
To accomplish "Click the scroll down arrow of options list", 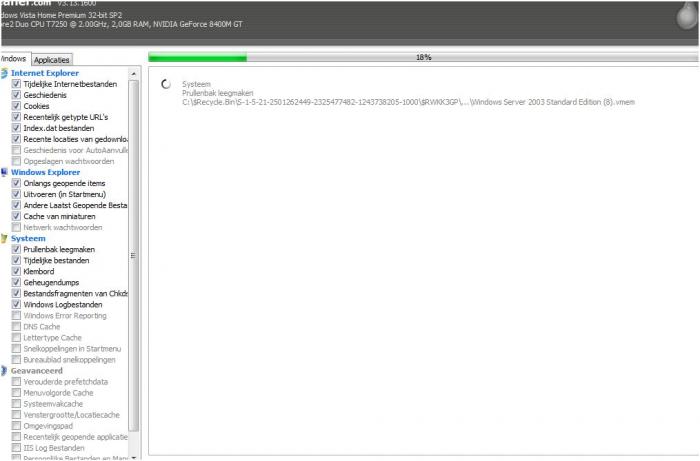I will [133, 457].
